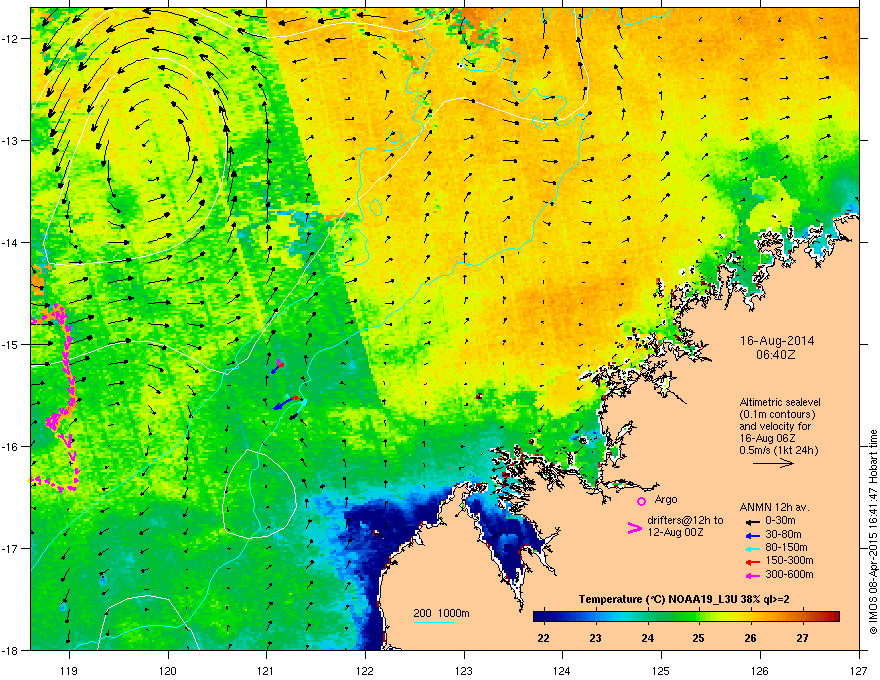Click the latitude axis label -12
Viewport: 880px width, 680px height.
pyautogui.click(x=10, y=39)
